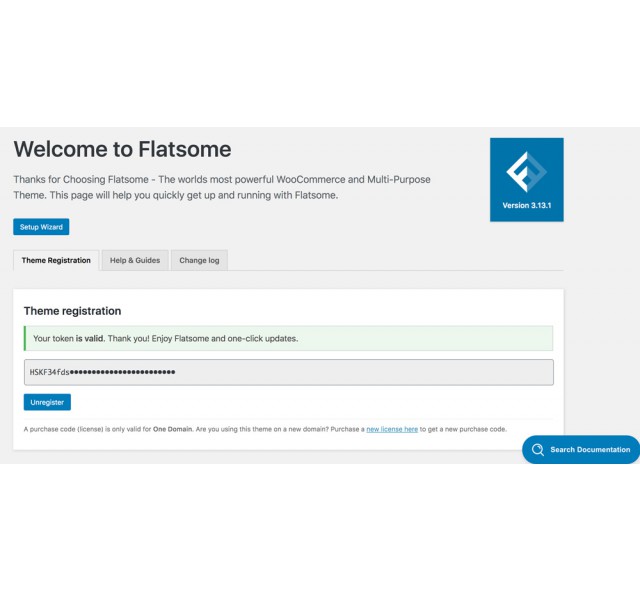Click the 'Thanks for Choosing Flatsome' paragraph
The height and width of the screenshot is (590, 640).
click(x=222, y=187)
